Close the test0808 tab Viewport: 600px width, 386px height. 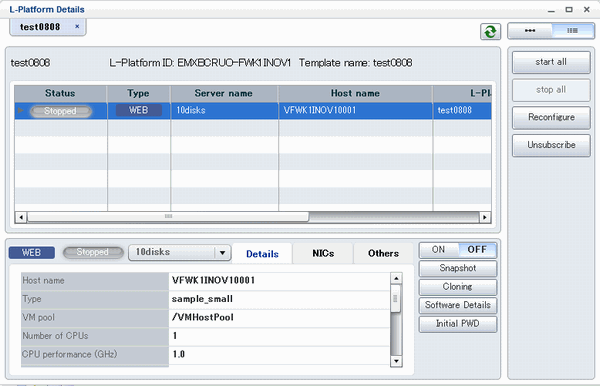[x=77, y=26]
